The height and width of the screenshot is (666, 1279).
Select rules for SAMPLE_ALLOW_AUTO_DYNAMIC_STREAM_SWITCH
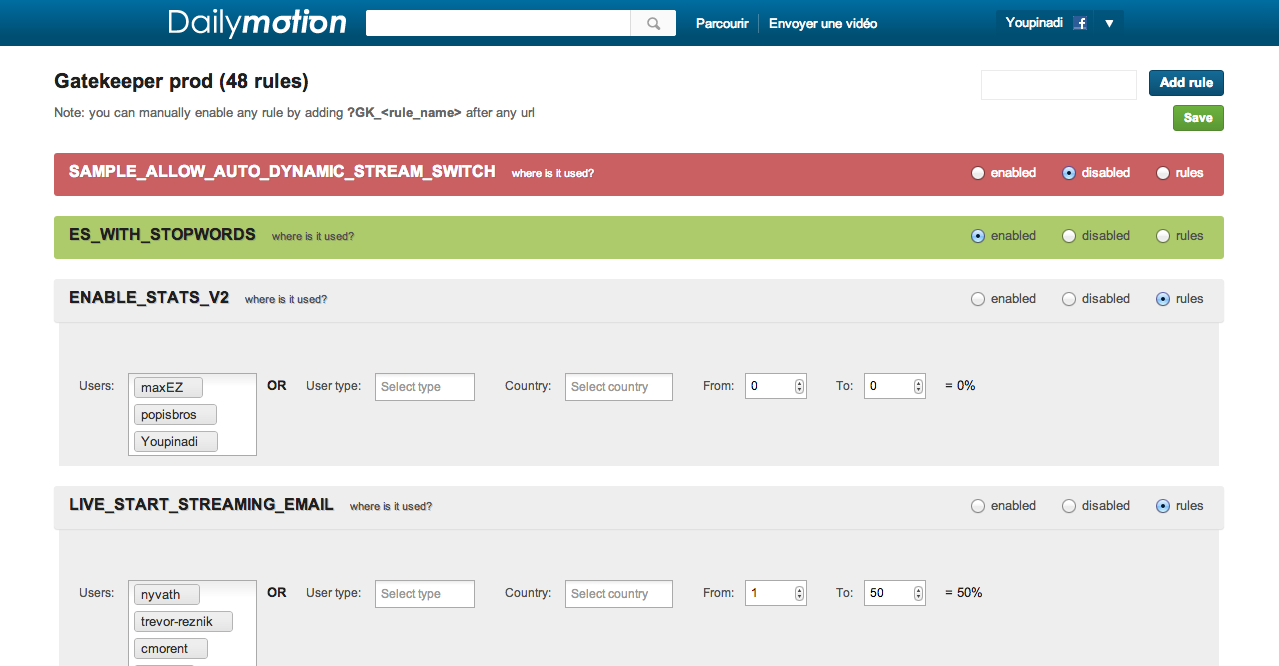coord(1163,173)
